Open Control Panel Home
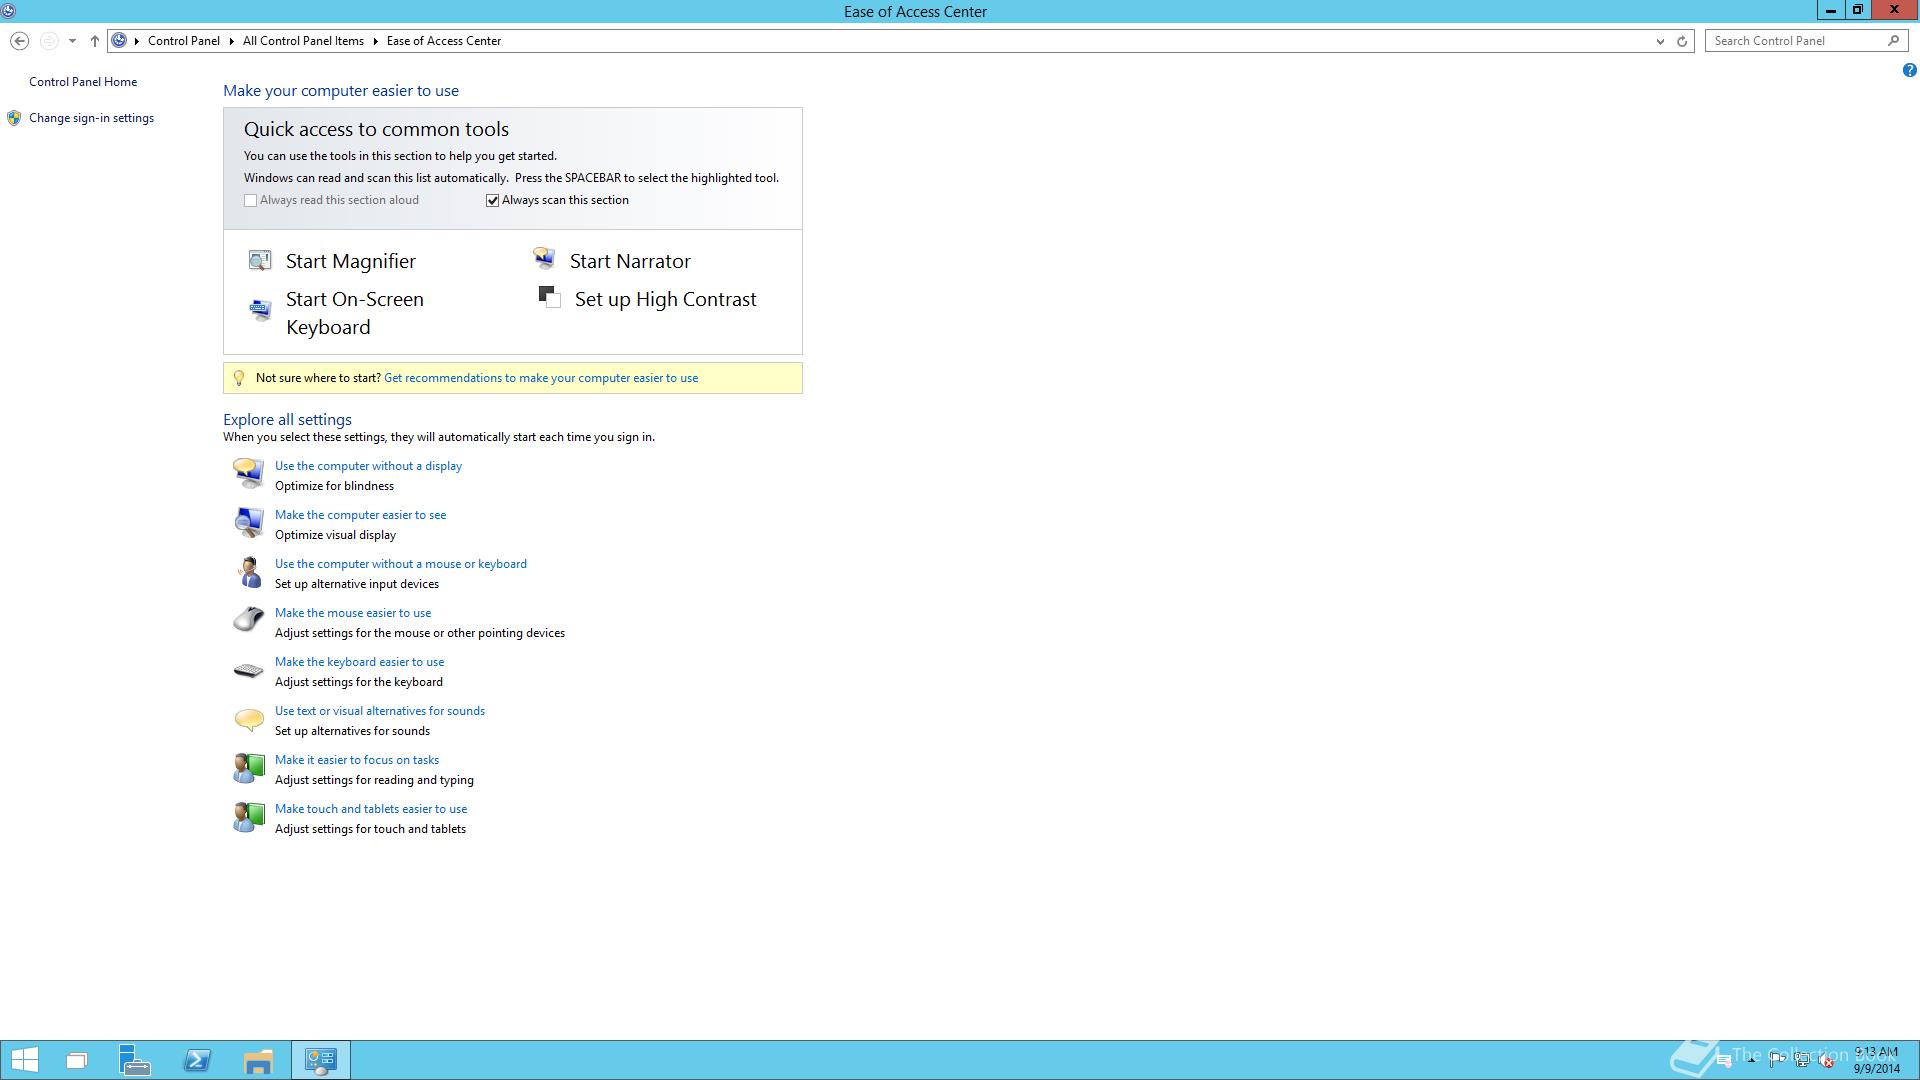 [83, 82]
